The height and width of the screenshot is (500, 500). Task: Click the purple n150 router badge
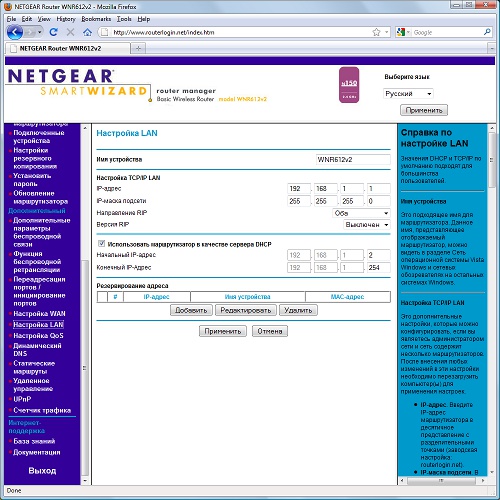point(349,85)
